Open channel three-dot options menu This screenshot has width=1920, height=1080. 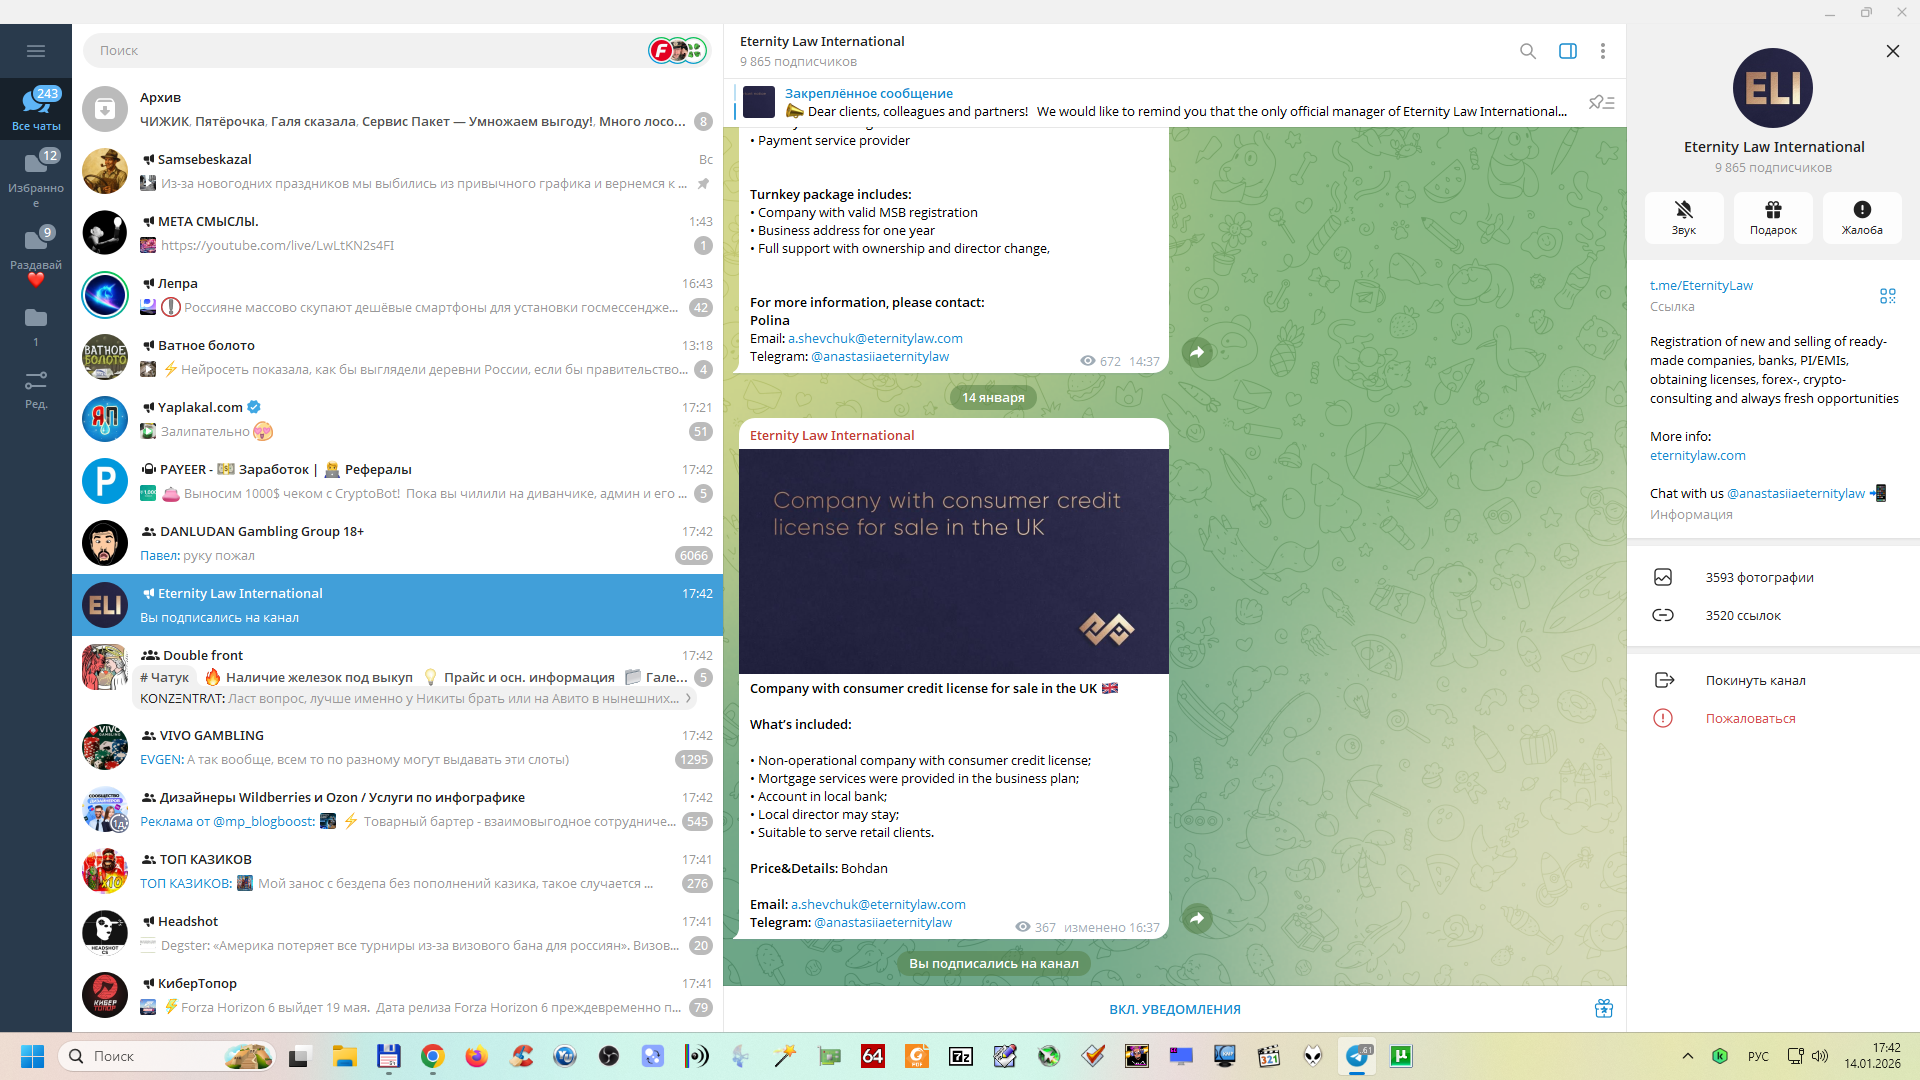pyautogui.click(x=1602, y=51)
